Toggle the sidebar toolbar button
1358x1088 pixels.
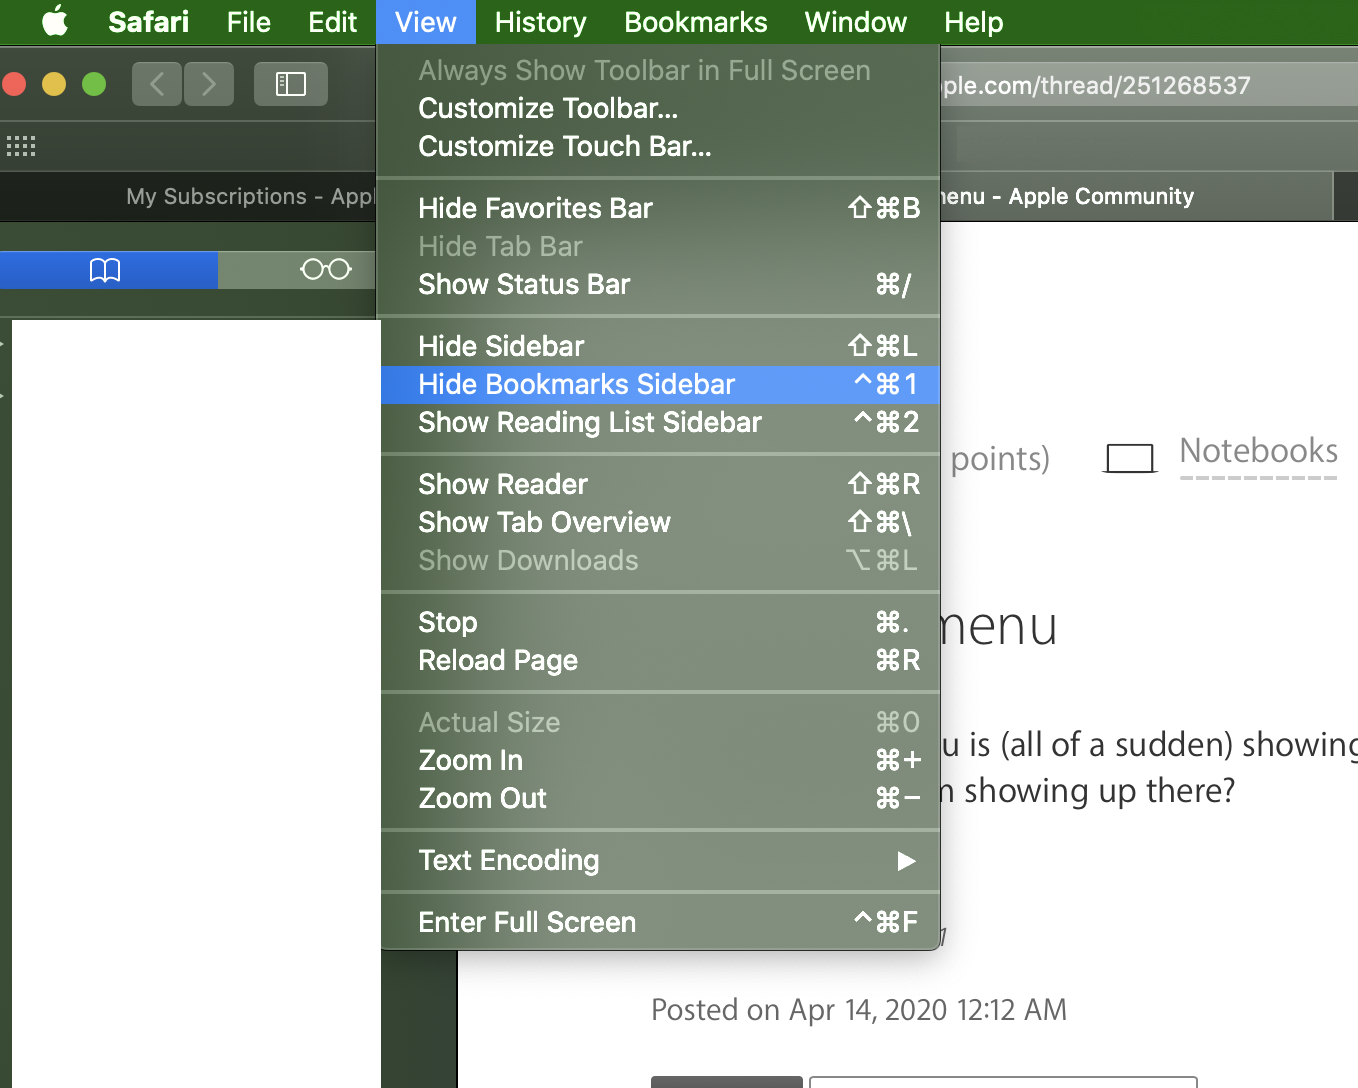(290, 84)
